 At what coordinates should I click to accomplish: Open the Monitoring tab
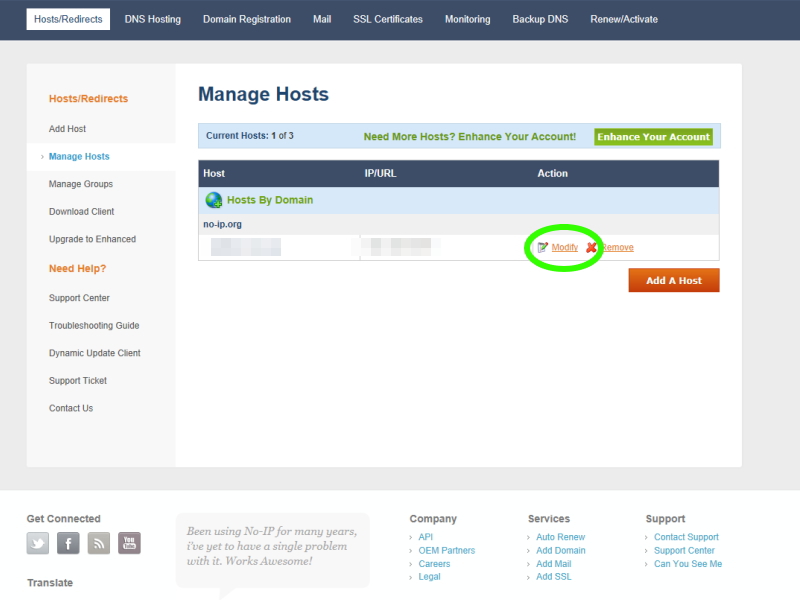(467, 19)
